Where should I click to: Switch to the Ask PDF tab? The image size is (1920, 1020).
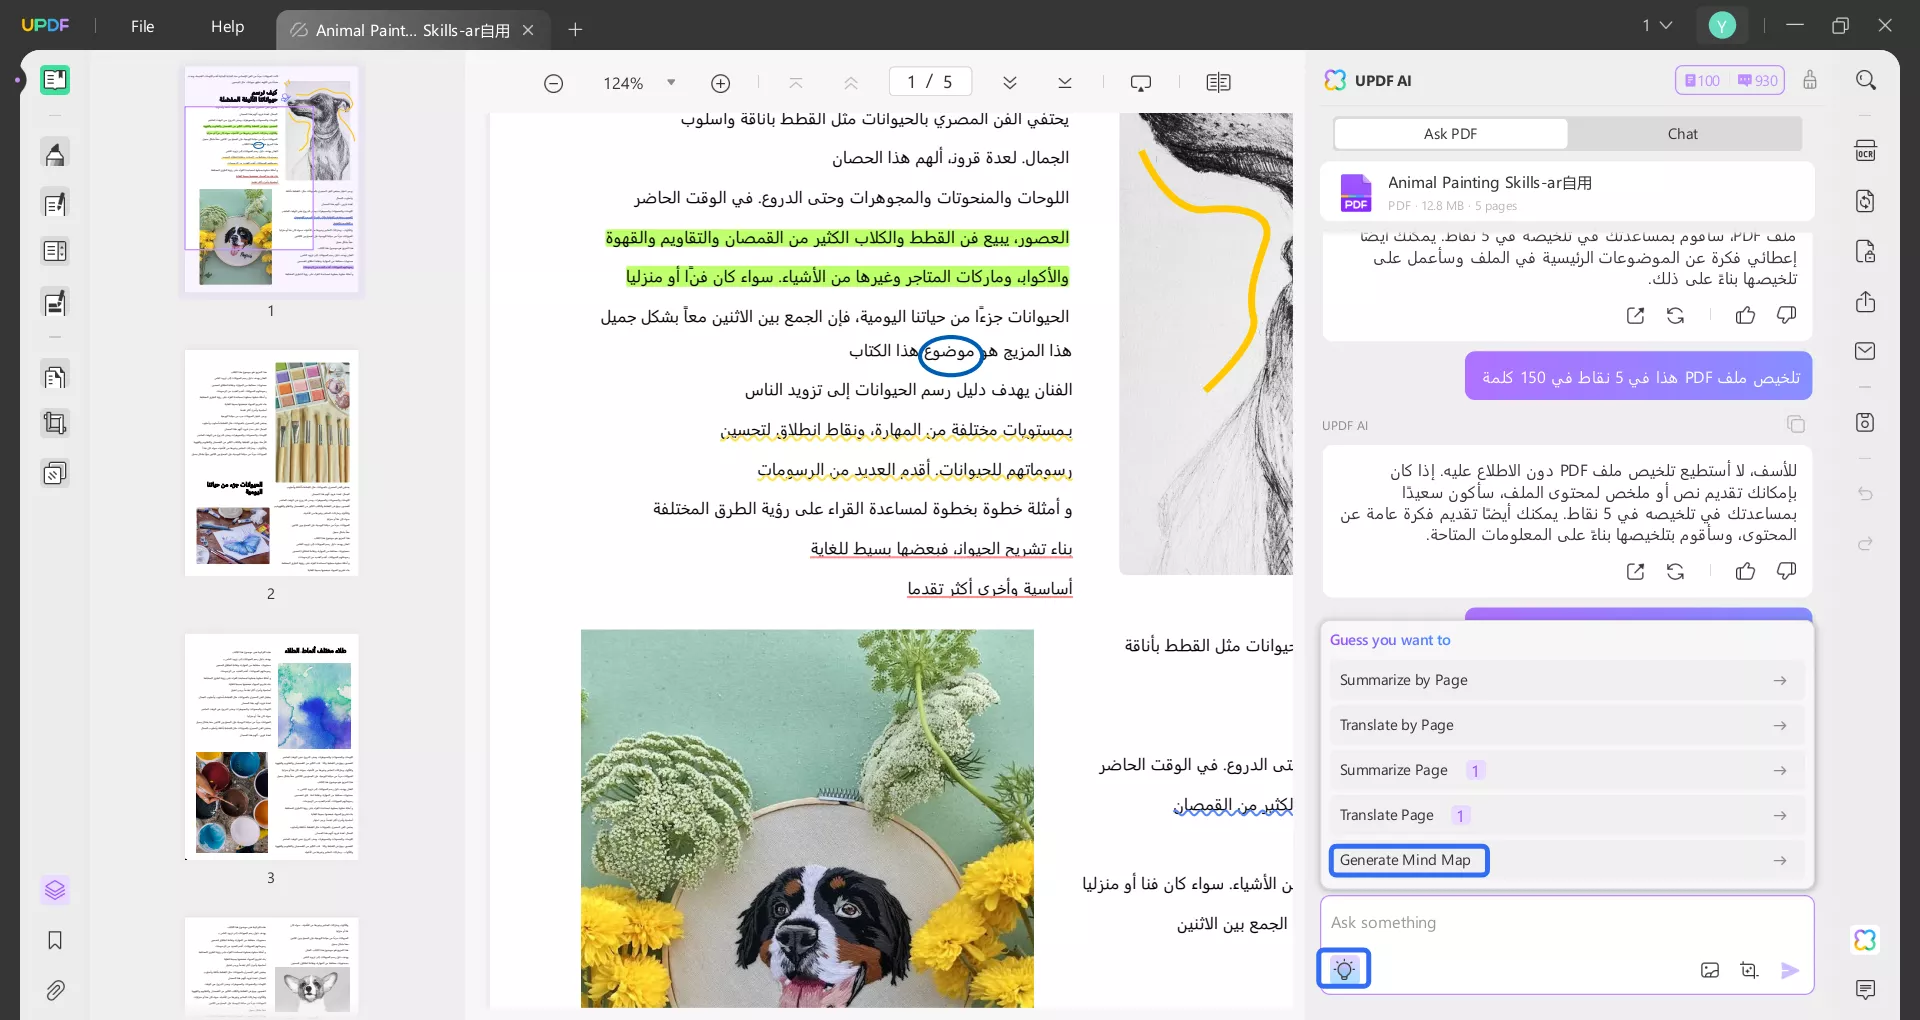point(1450,134)
